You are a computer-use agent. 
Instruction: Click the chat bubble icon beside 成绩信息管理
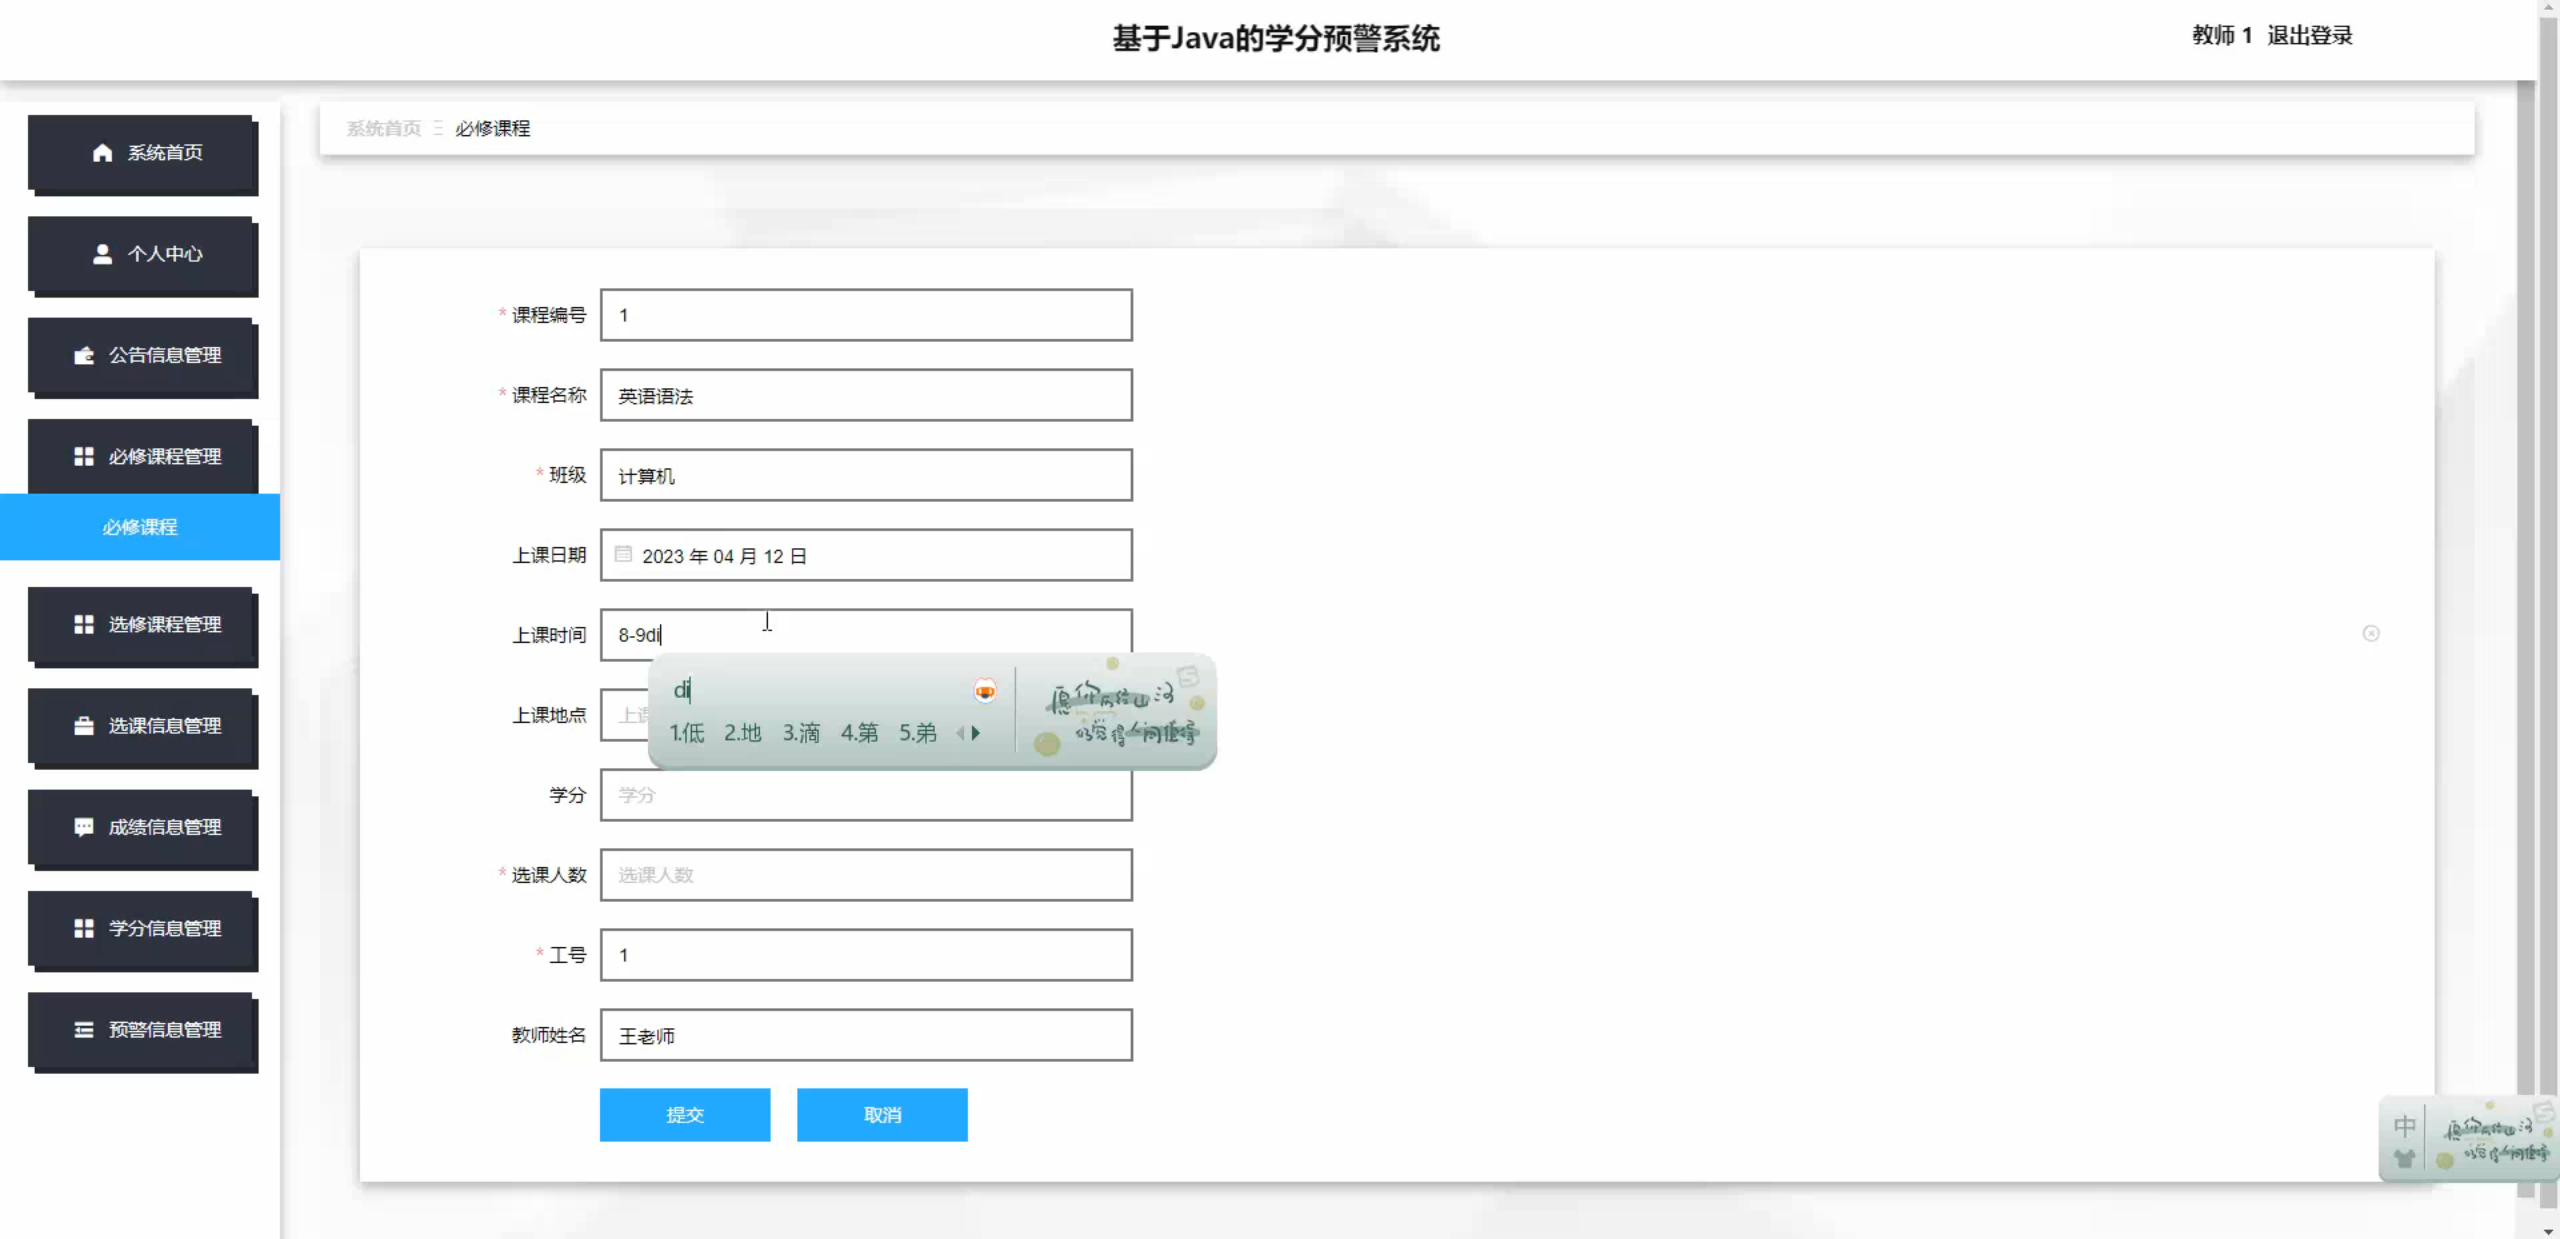tap(84, 827)
